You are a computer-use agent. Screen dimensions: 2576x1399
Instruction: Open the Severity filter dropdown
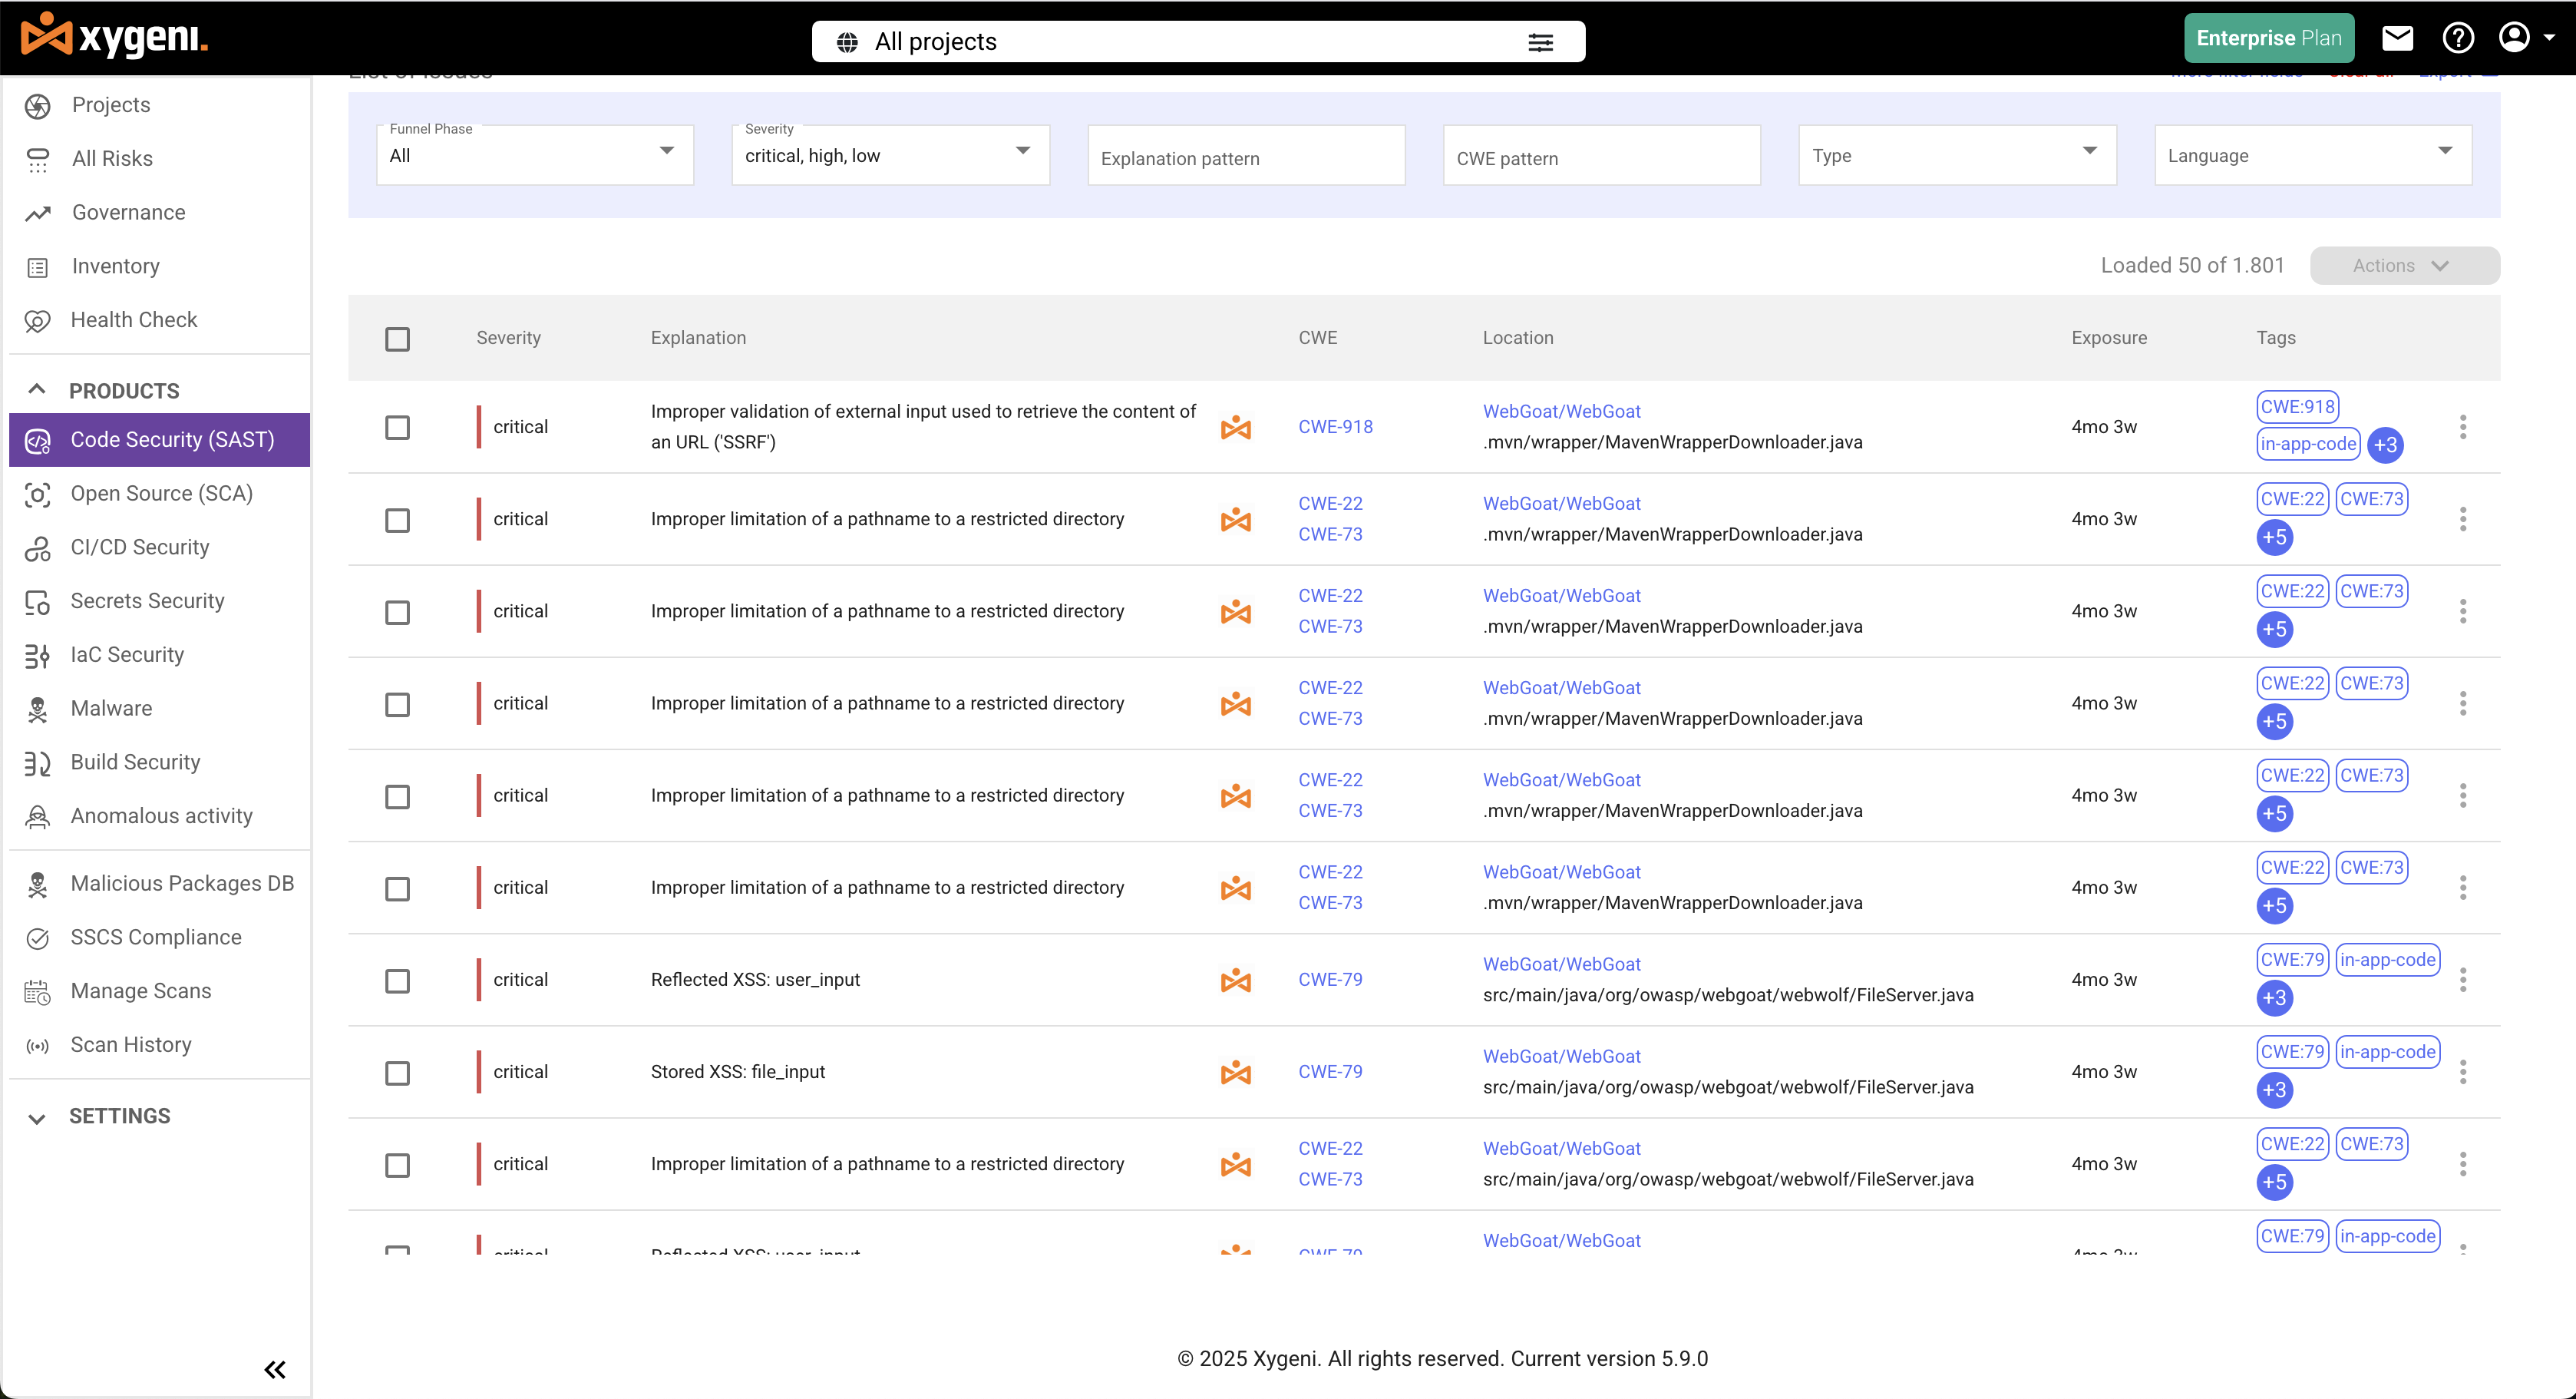[889, 155]
